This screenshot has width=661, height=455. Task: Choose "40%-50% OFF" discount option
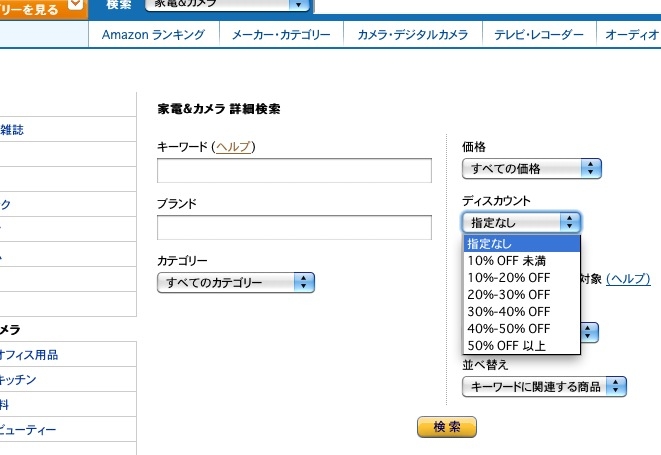click(508, 328)
